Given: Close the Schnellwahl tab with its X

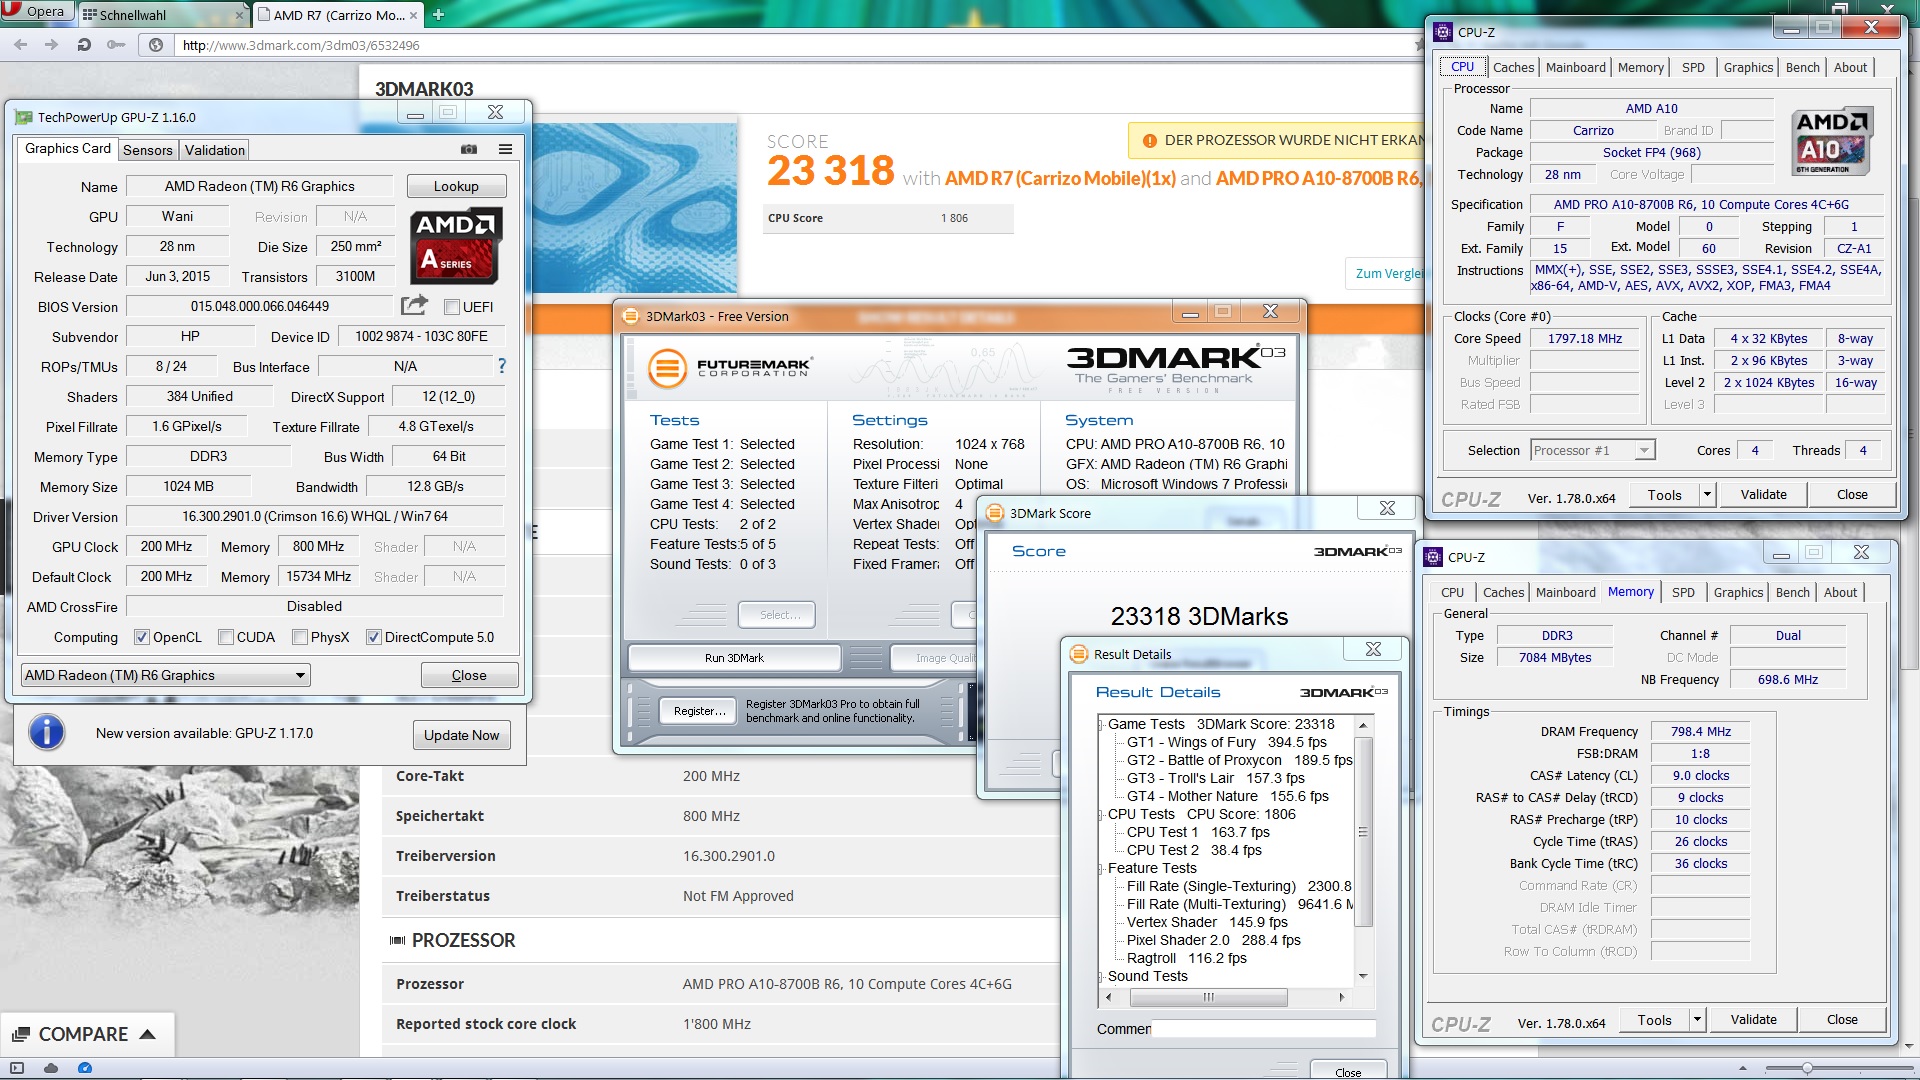Looking at the screenshot, I should (x=239, y=15).
